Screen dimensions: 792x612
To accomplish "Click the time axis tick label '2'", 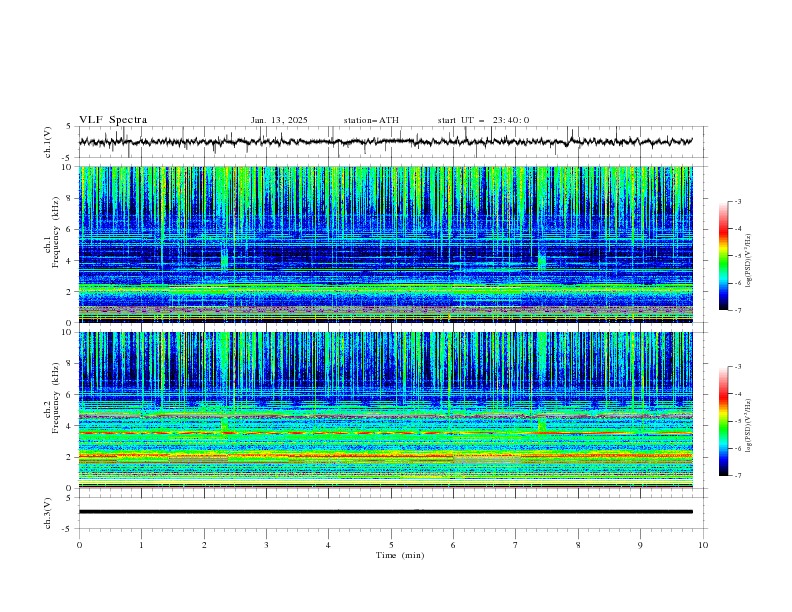I will [204, 545].
